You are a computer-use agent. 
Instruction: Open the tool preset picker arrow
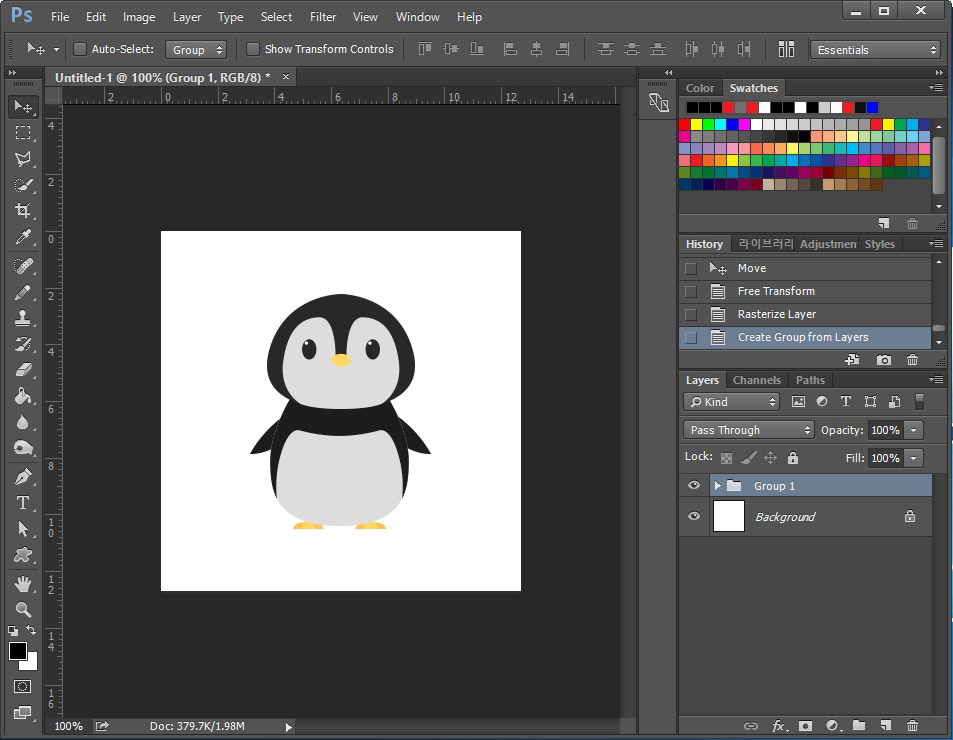point(57,49)
